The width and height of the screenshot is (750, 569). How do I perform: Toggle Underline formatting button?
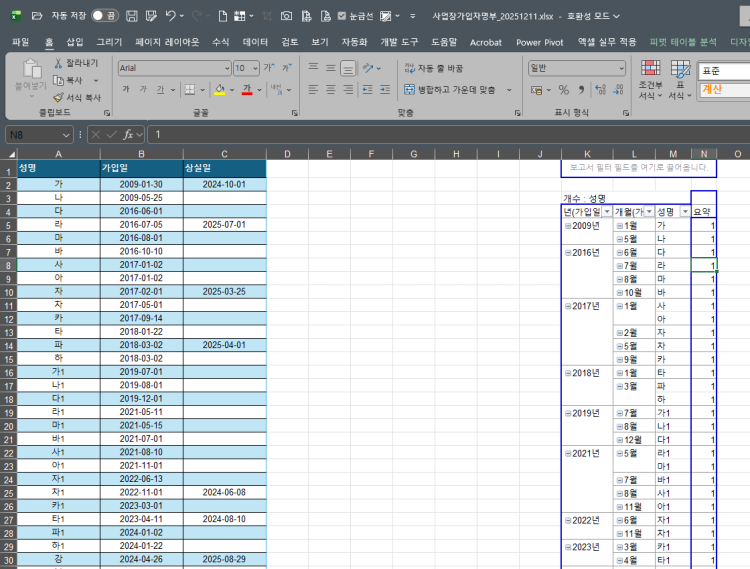click(160, 89)
